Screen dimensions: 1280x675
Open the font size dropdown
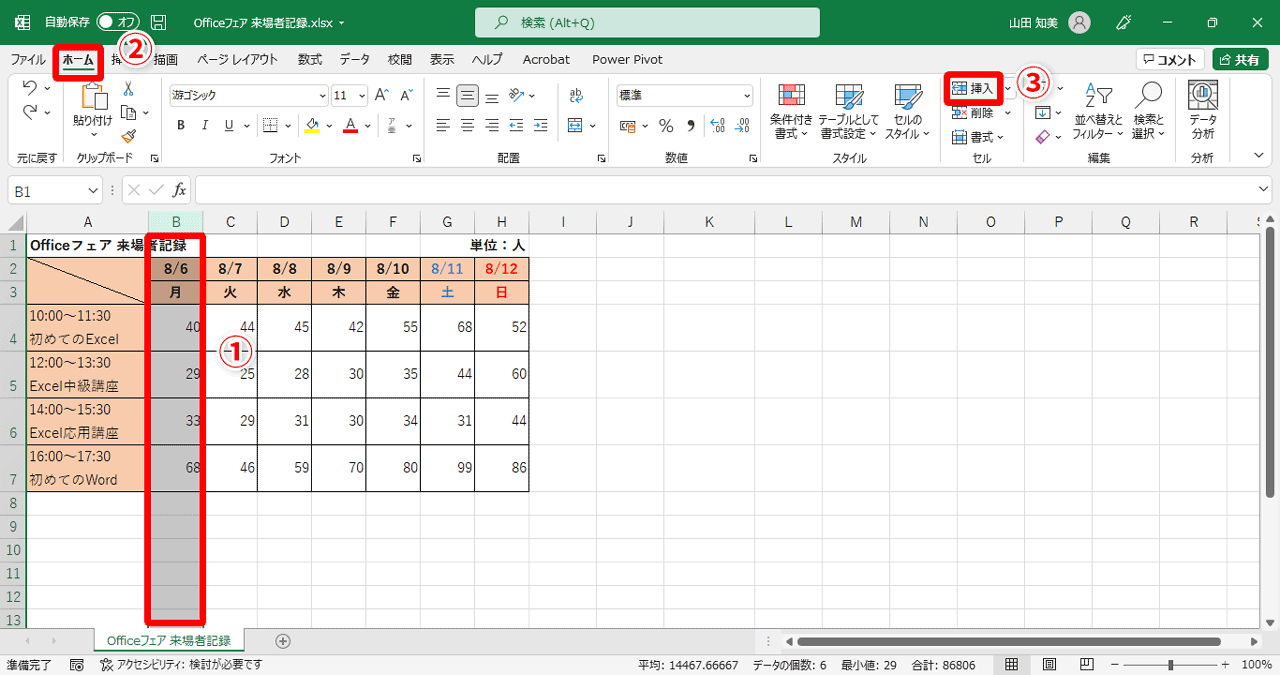[361, 94]
